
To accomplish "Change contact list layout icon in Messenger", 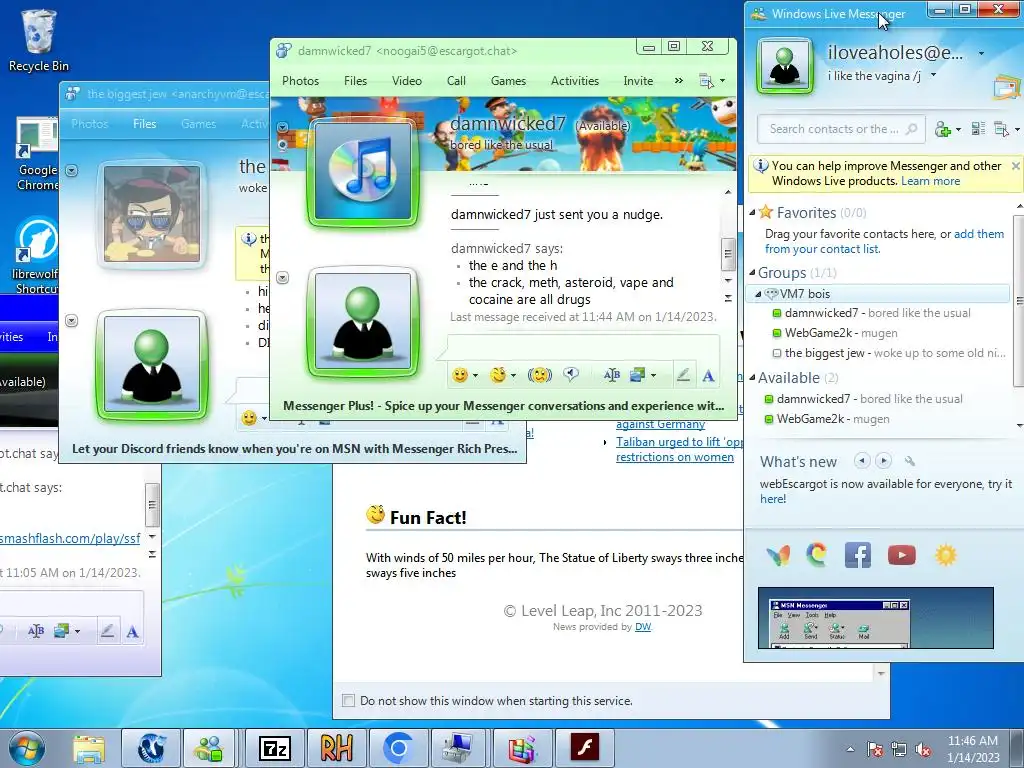I will [978, 129].
